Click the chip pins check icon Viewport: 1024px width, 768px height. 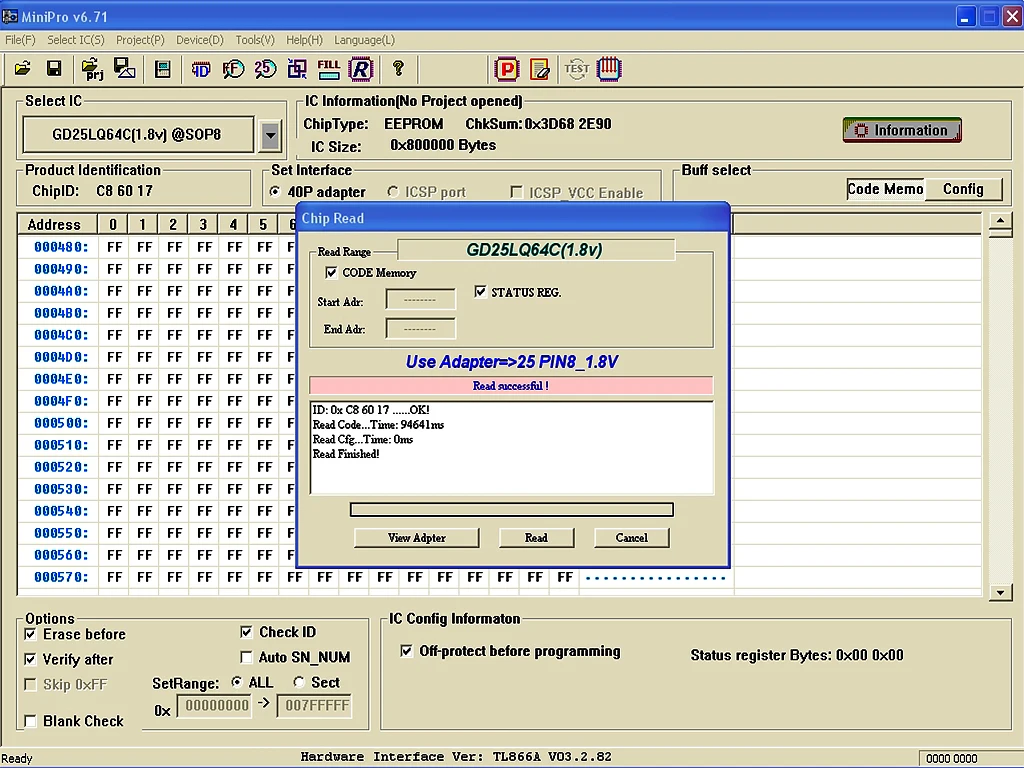click(x=609, y=69)
